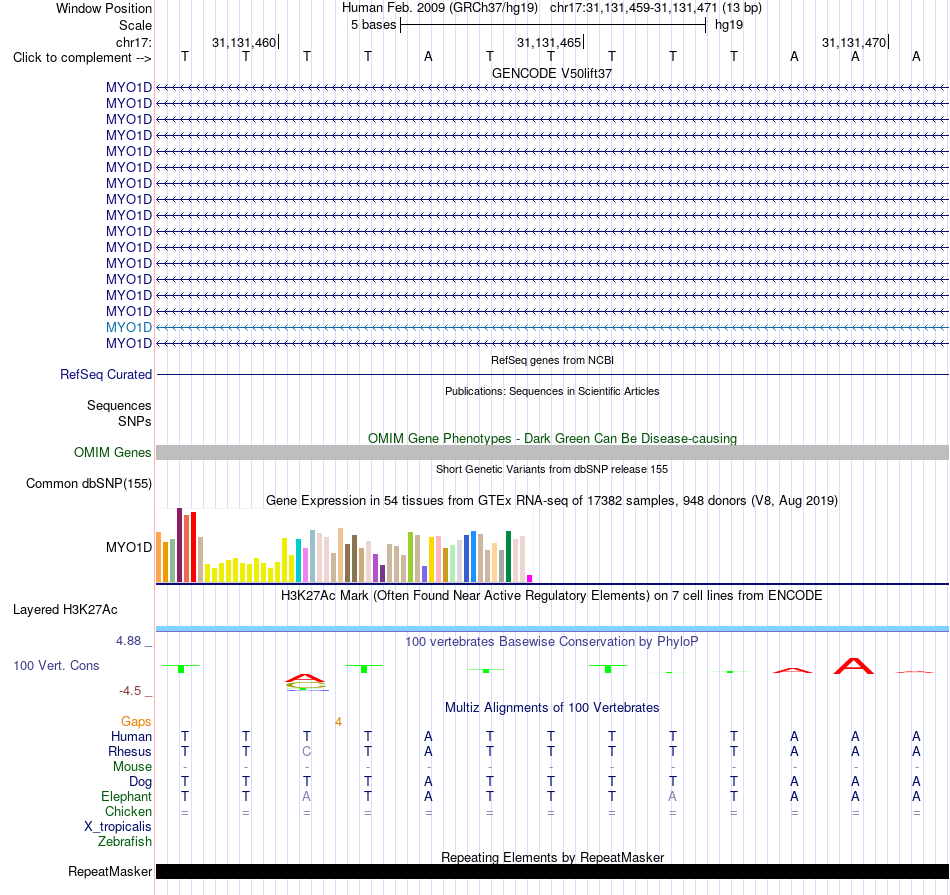Click the large red A PhyloP logo
Image resolution: width=950 pixels, height=895 pixels.
(x=854, y=665)
